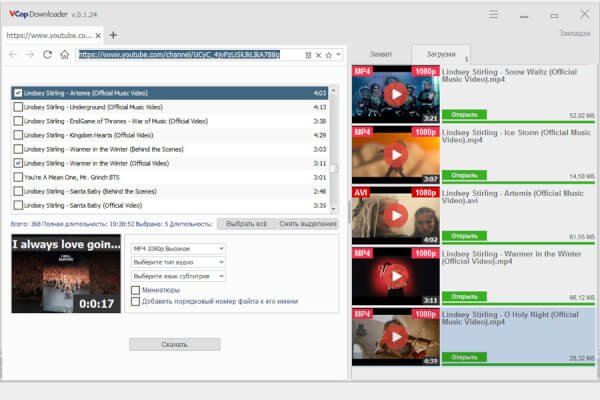The image size is (600, 400).
Task: Expand the address bar dropdown arrow
Action: coord(338,55)
